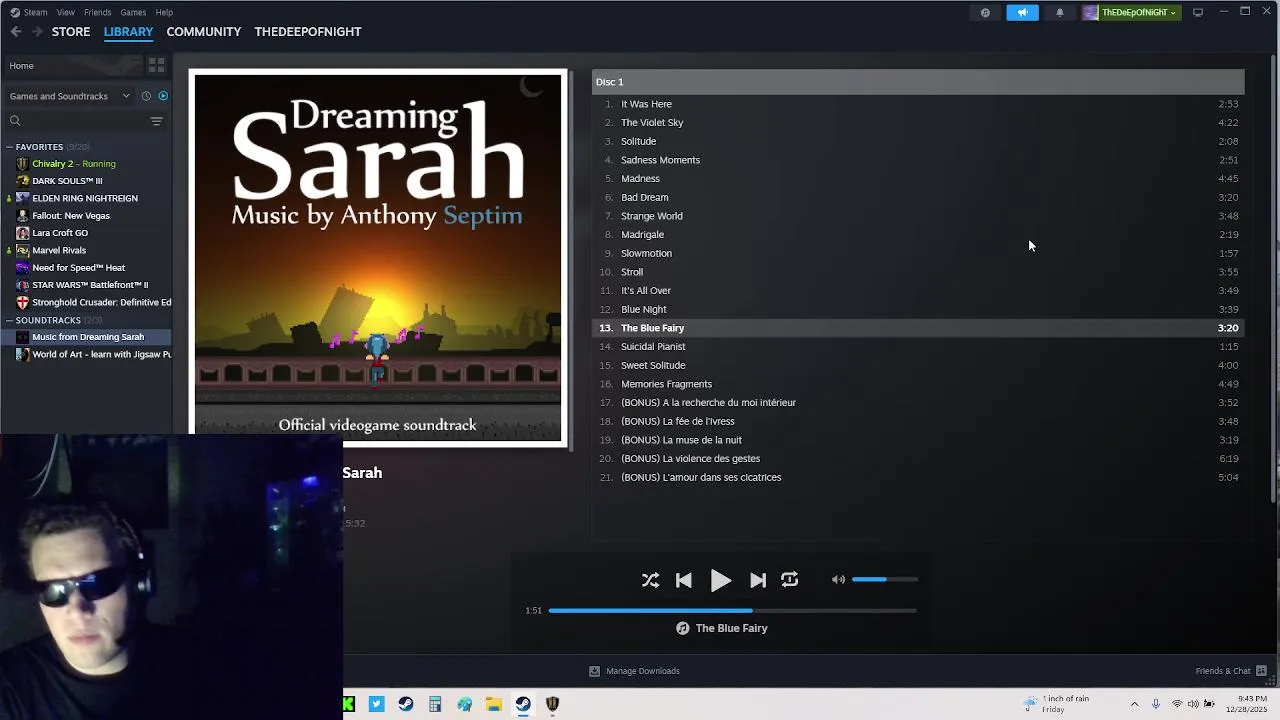1280x720 pixels.
Task: Skip to the previous track
Action: [684, 580]
